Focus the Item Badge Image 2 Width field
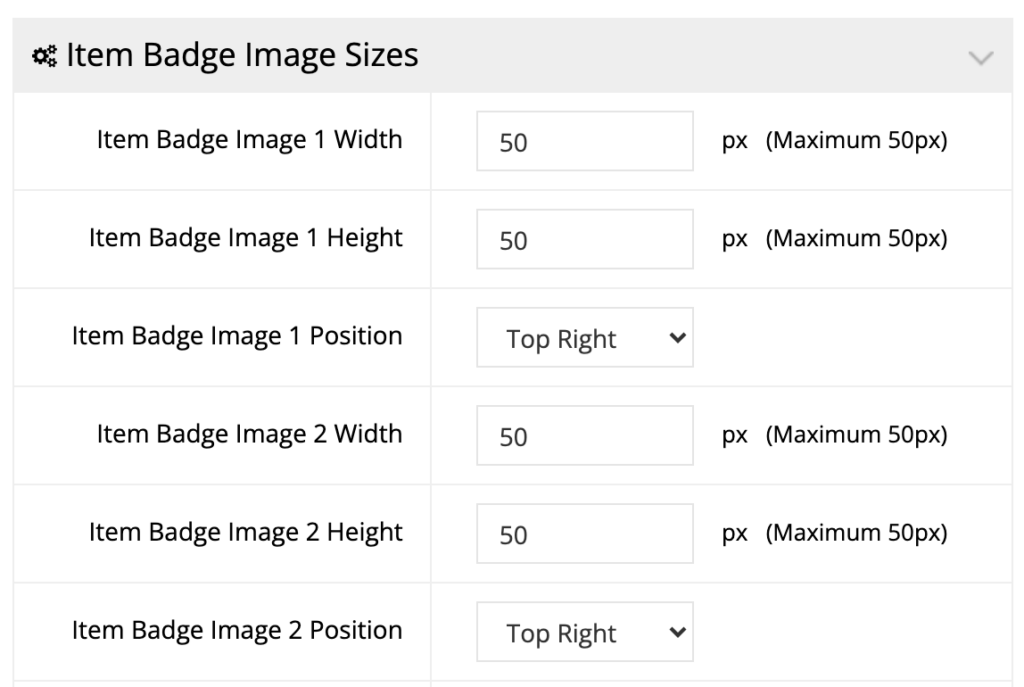 click(x=584, y=436)
